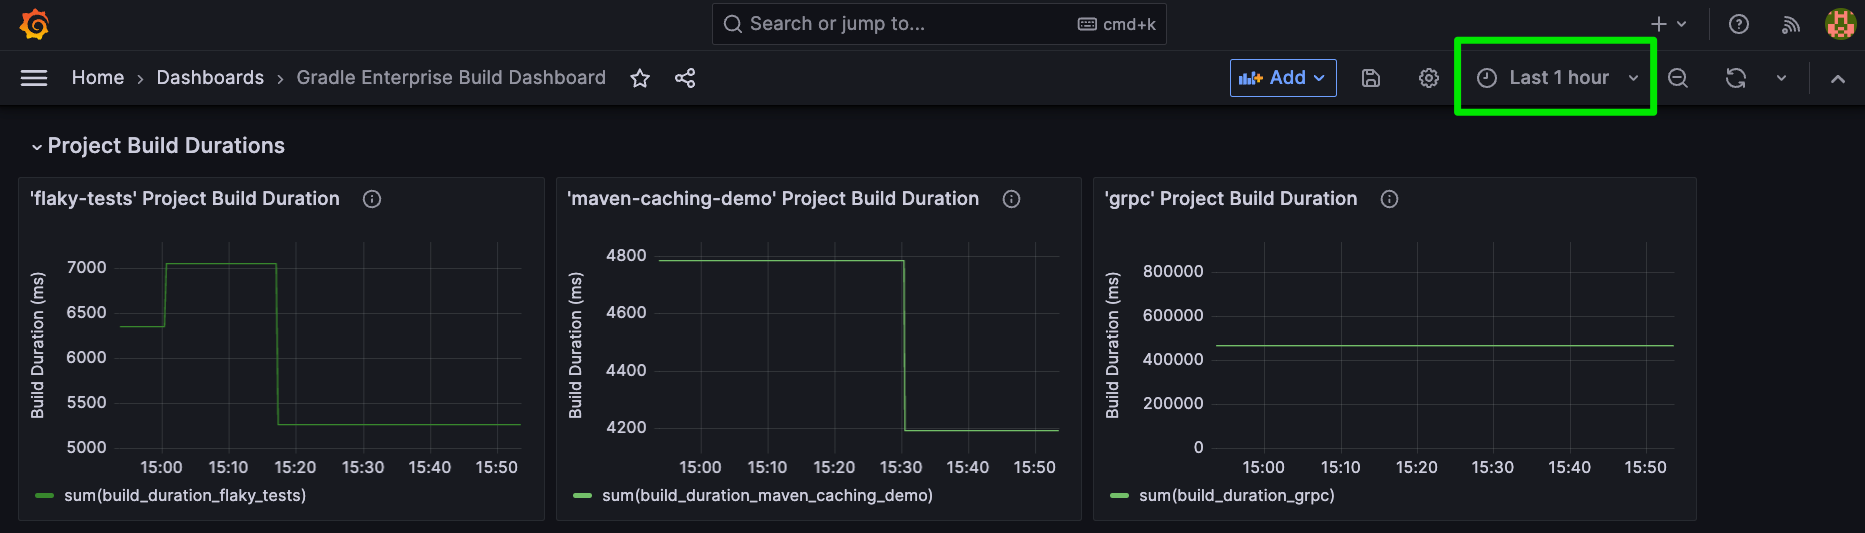Click the share dashboard icon
Image resolution: width=1865 pixels, height=533 pixels.
(x=685, y=78)
